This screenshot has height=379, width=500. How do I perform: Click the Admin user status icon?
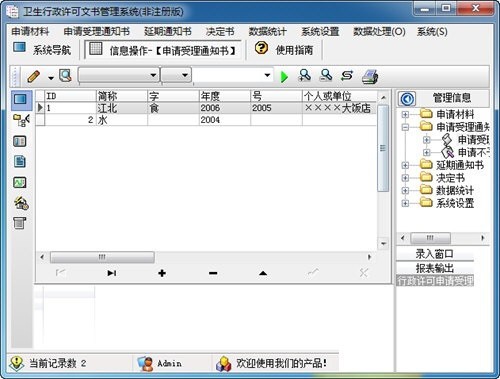(x=145, y=363)
